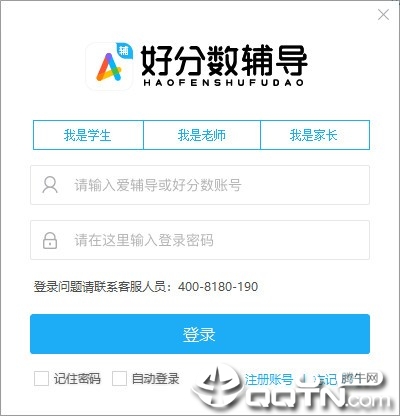Click the user silhouette icon in account field
The width and height of the screenshot is (400, 416).
point(50,185)
